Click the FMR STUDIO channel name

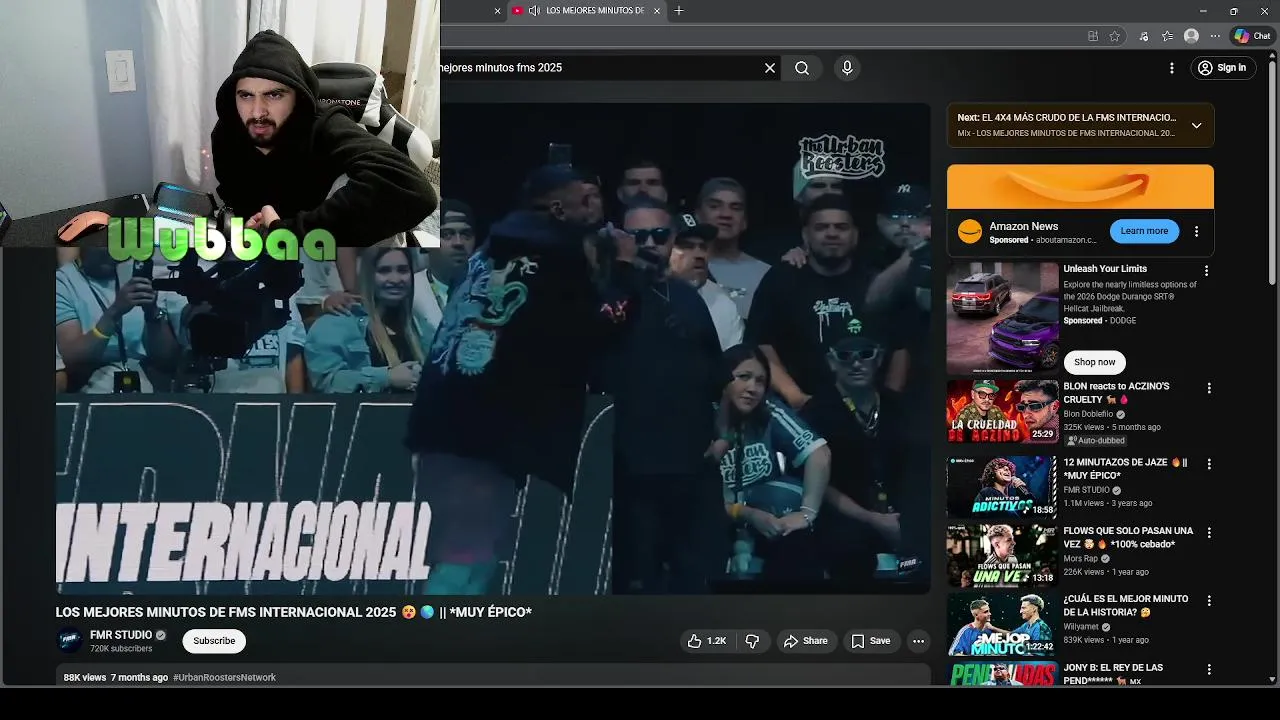(x=121, y=635)
